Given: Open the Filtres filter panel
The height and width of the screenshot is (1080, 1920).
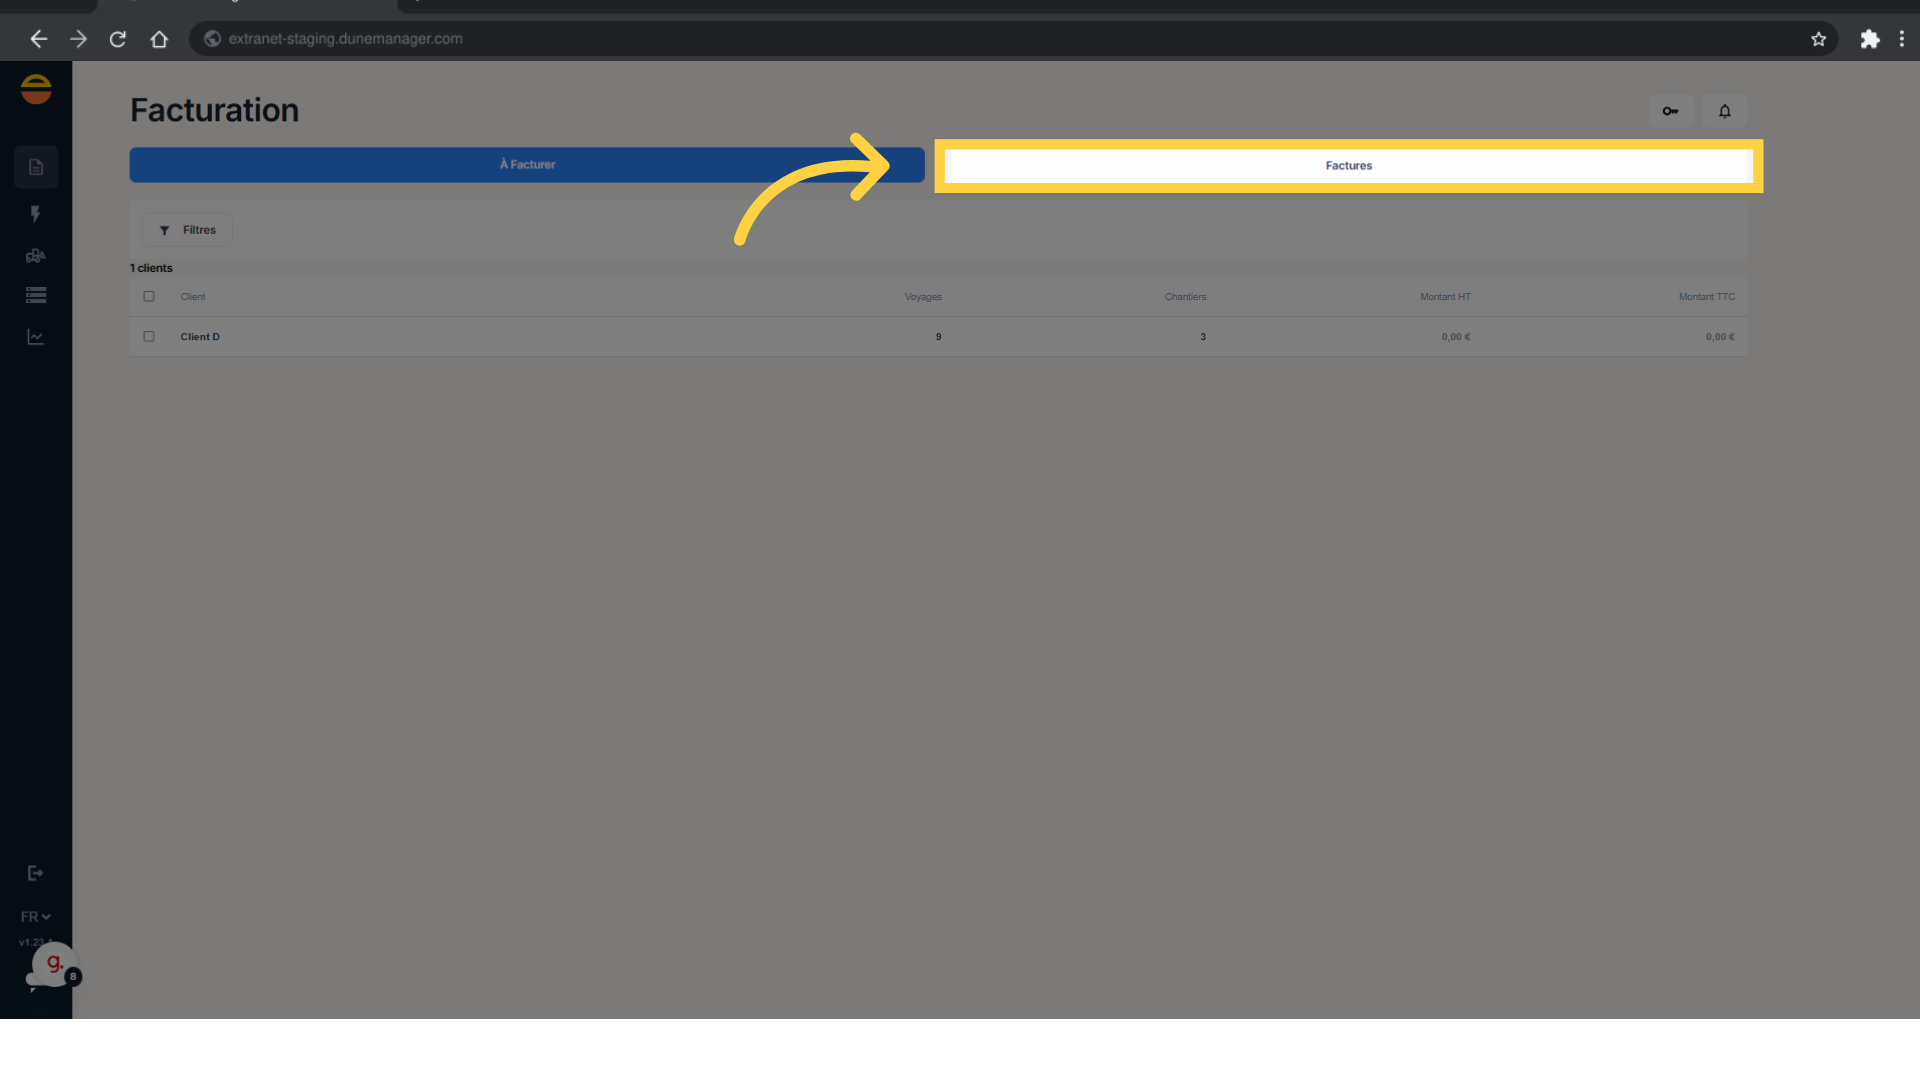Looking at the screenshot, I should pos(187,230).
